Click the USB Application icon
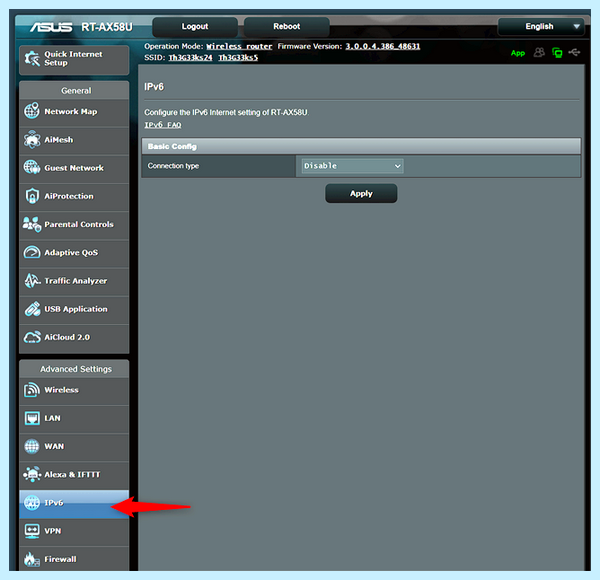 click(x=32, y=309)
